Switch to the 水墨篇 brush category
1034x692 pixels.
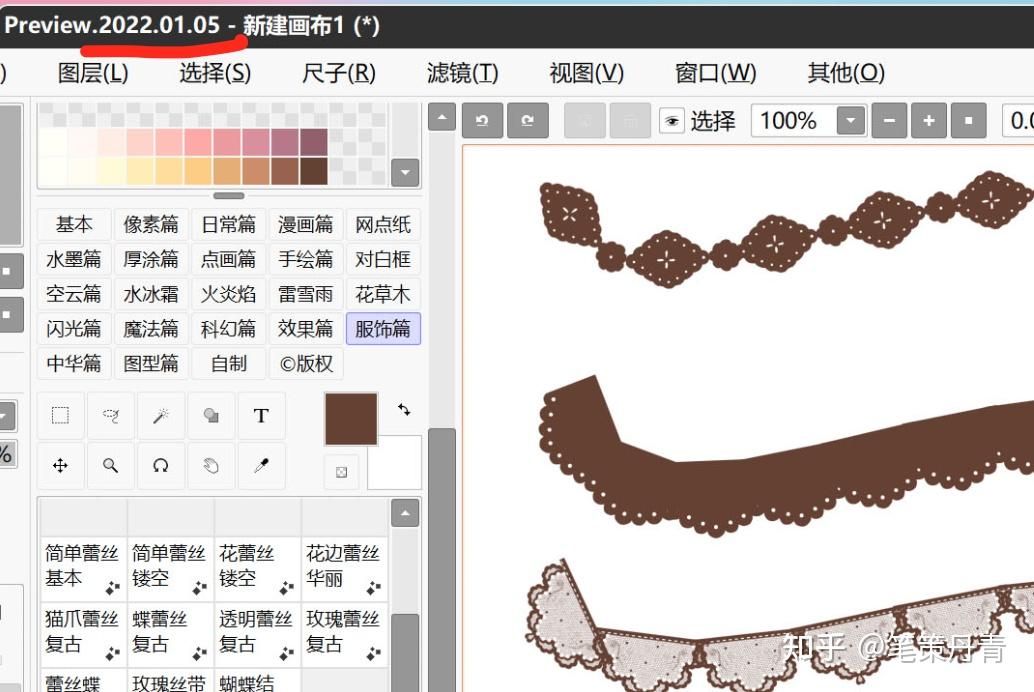click(x=74, y=259)
